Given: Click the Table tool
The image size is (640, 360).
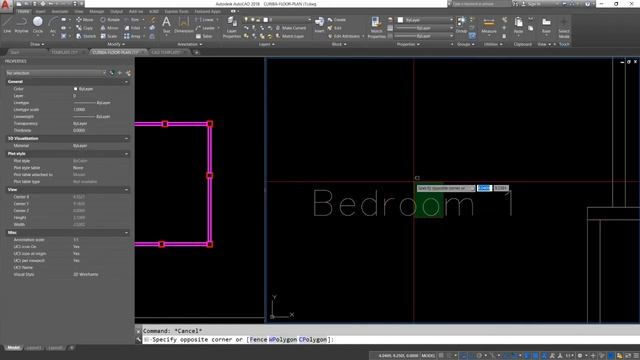Looking at the screenshot, I should [204, 36].
